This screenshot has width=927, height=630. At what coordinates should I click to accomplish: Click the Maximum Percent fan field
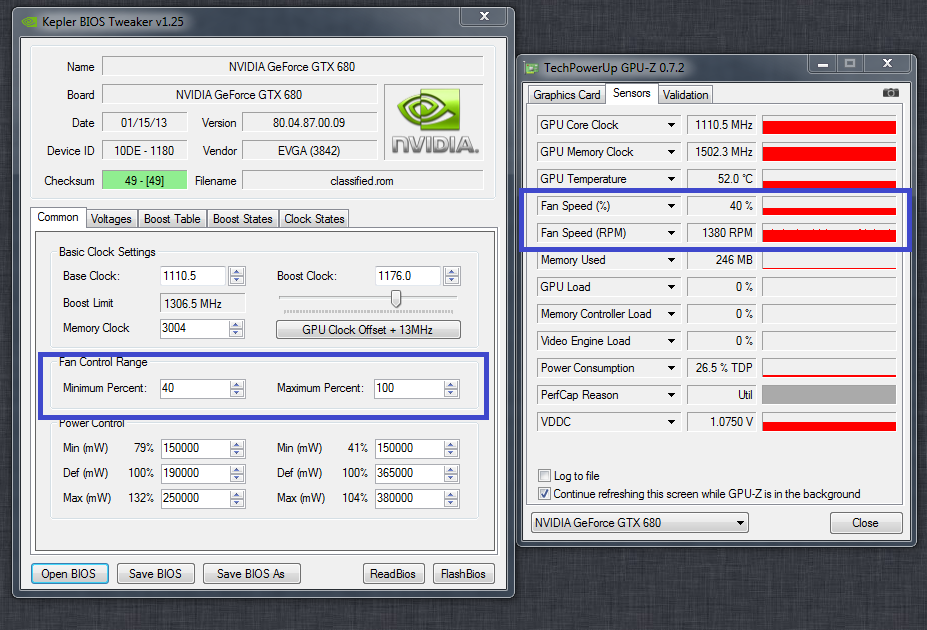409,388
